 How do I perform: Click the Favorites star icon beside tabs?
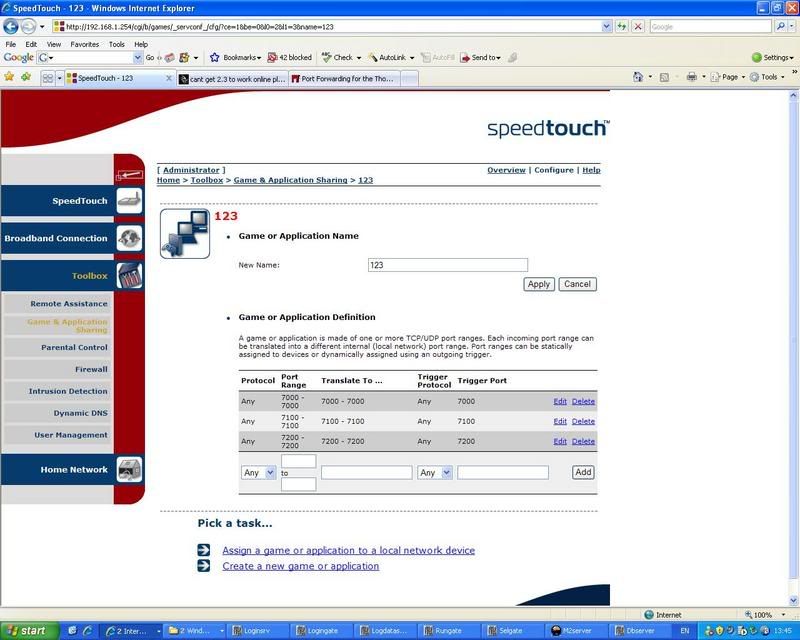[9, 77]
